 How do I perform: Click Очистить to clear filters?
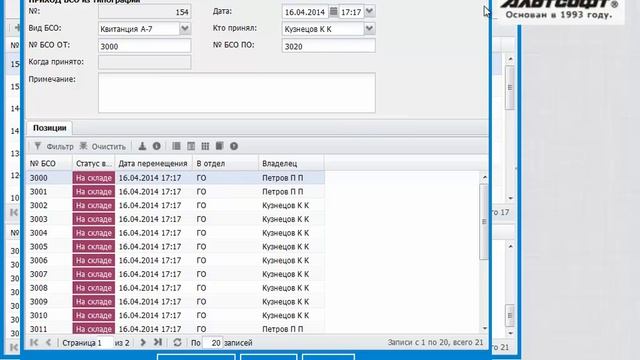[103, 147]
